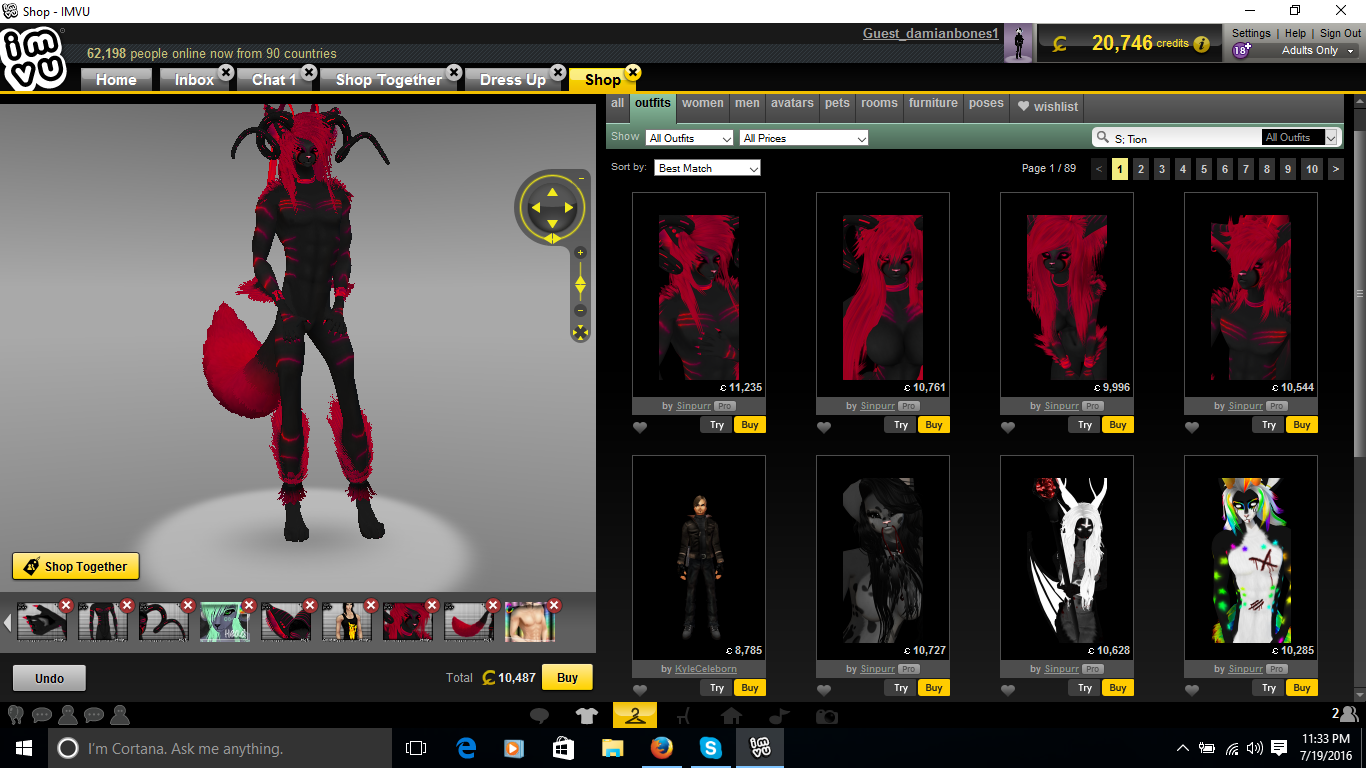Open Skype from the Windows taskbar

710,748
